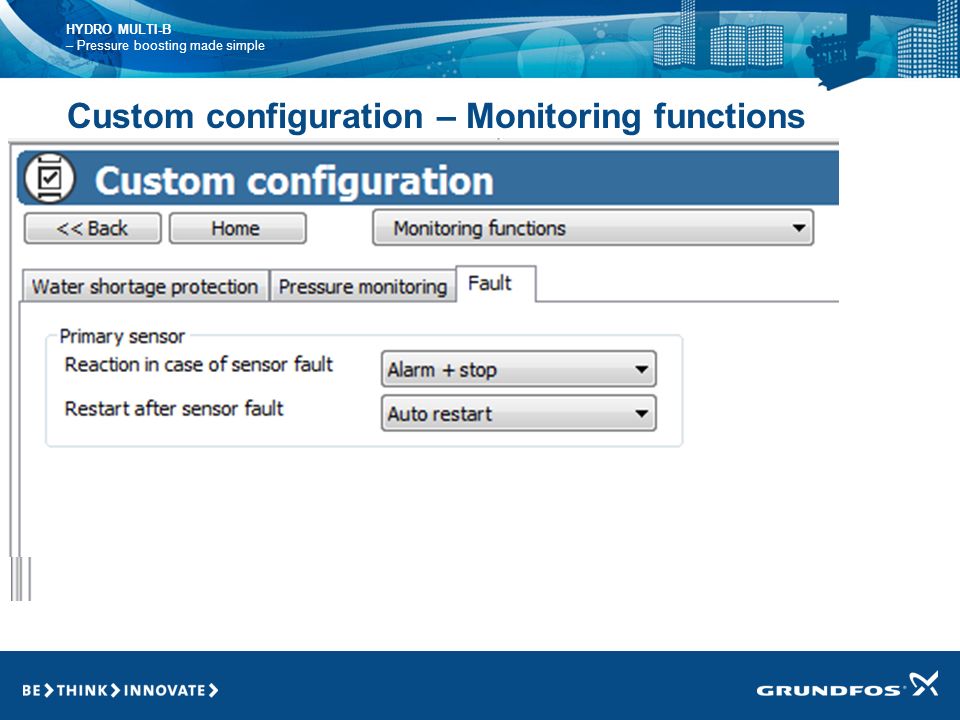
Task: Click the slide title 'Custom configuration – Monitoring functions'
Action: (436, 116)
